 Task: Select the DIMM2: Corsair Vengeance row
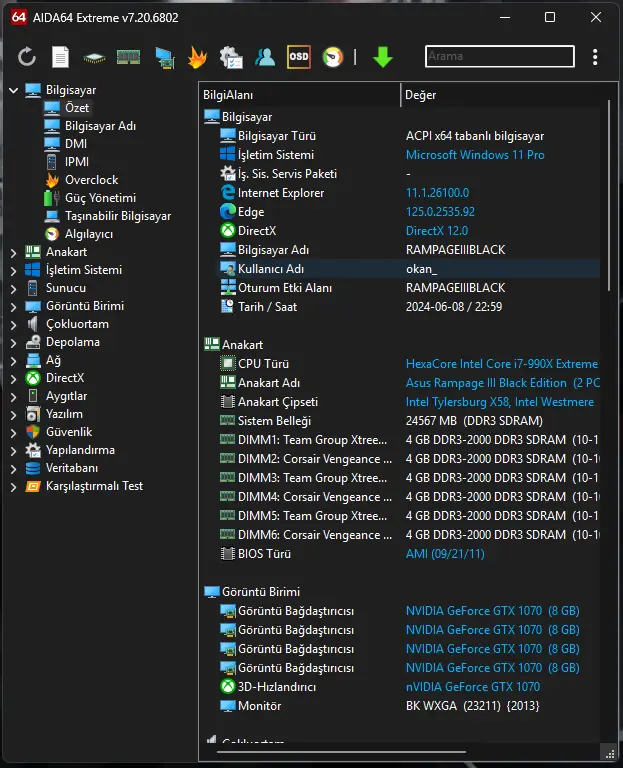pos(409,459)
